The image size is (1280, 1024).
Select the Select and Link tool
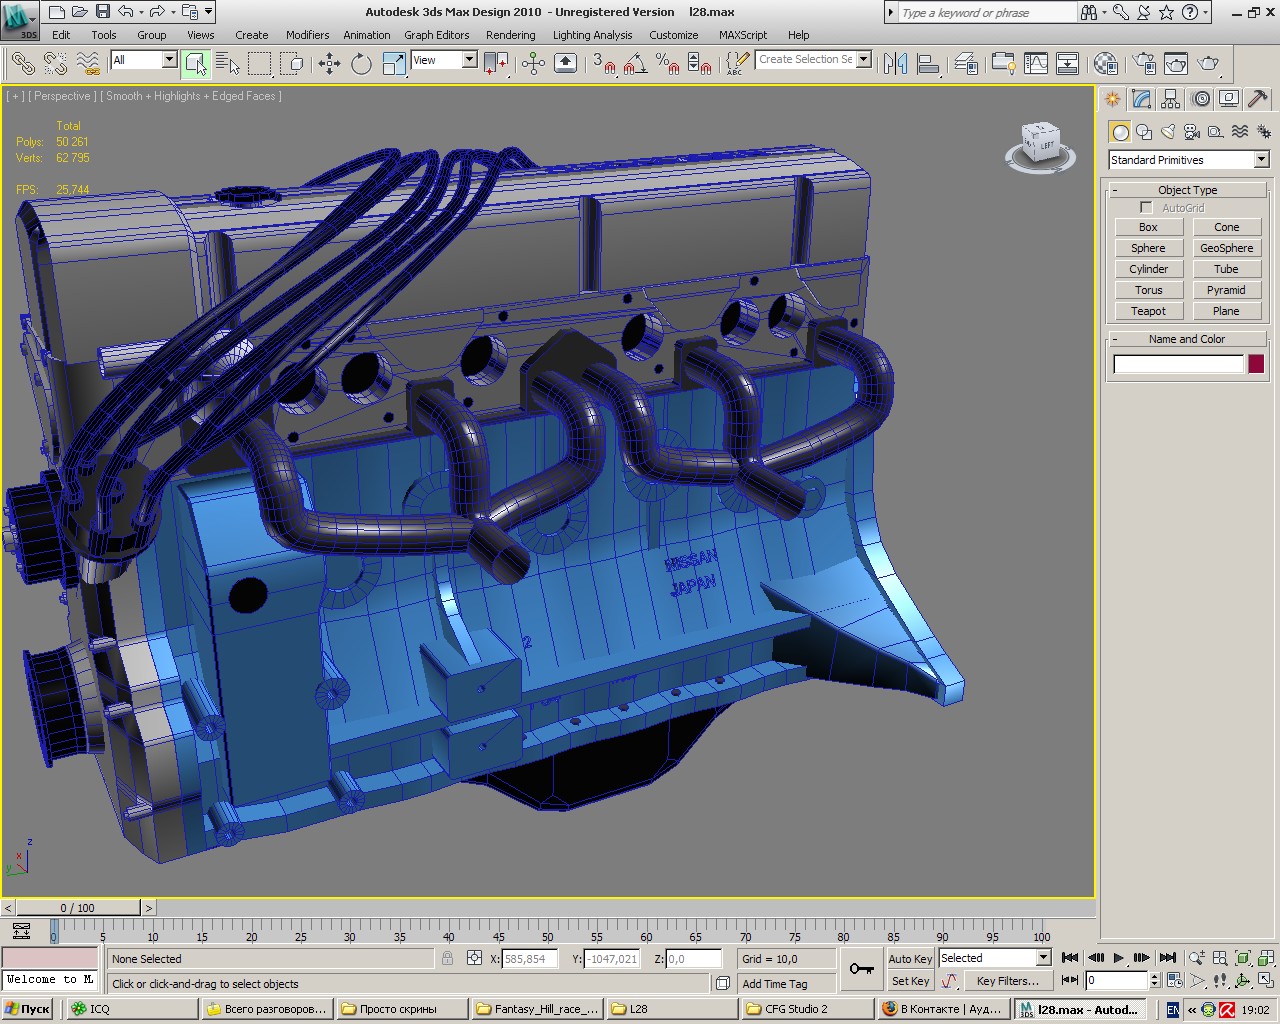click(x=22, y=63)
